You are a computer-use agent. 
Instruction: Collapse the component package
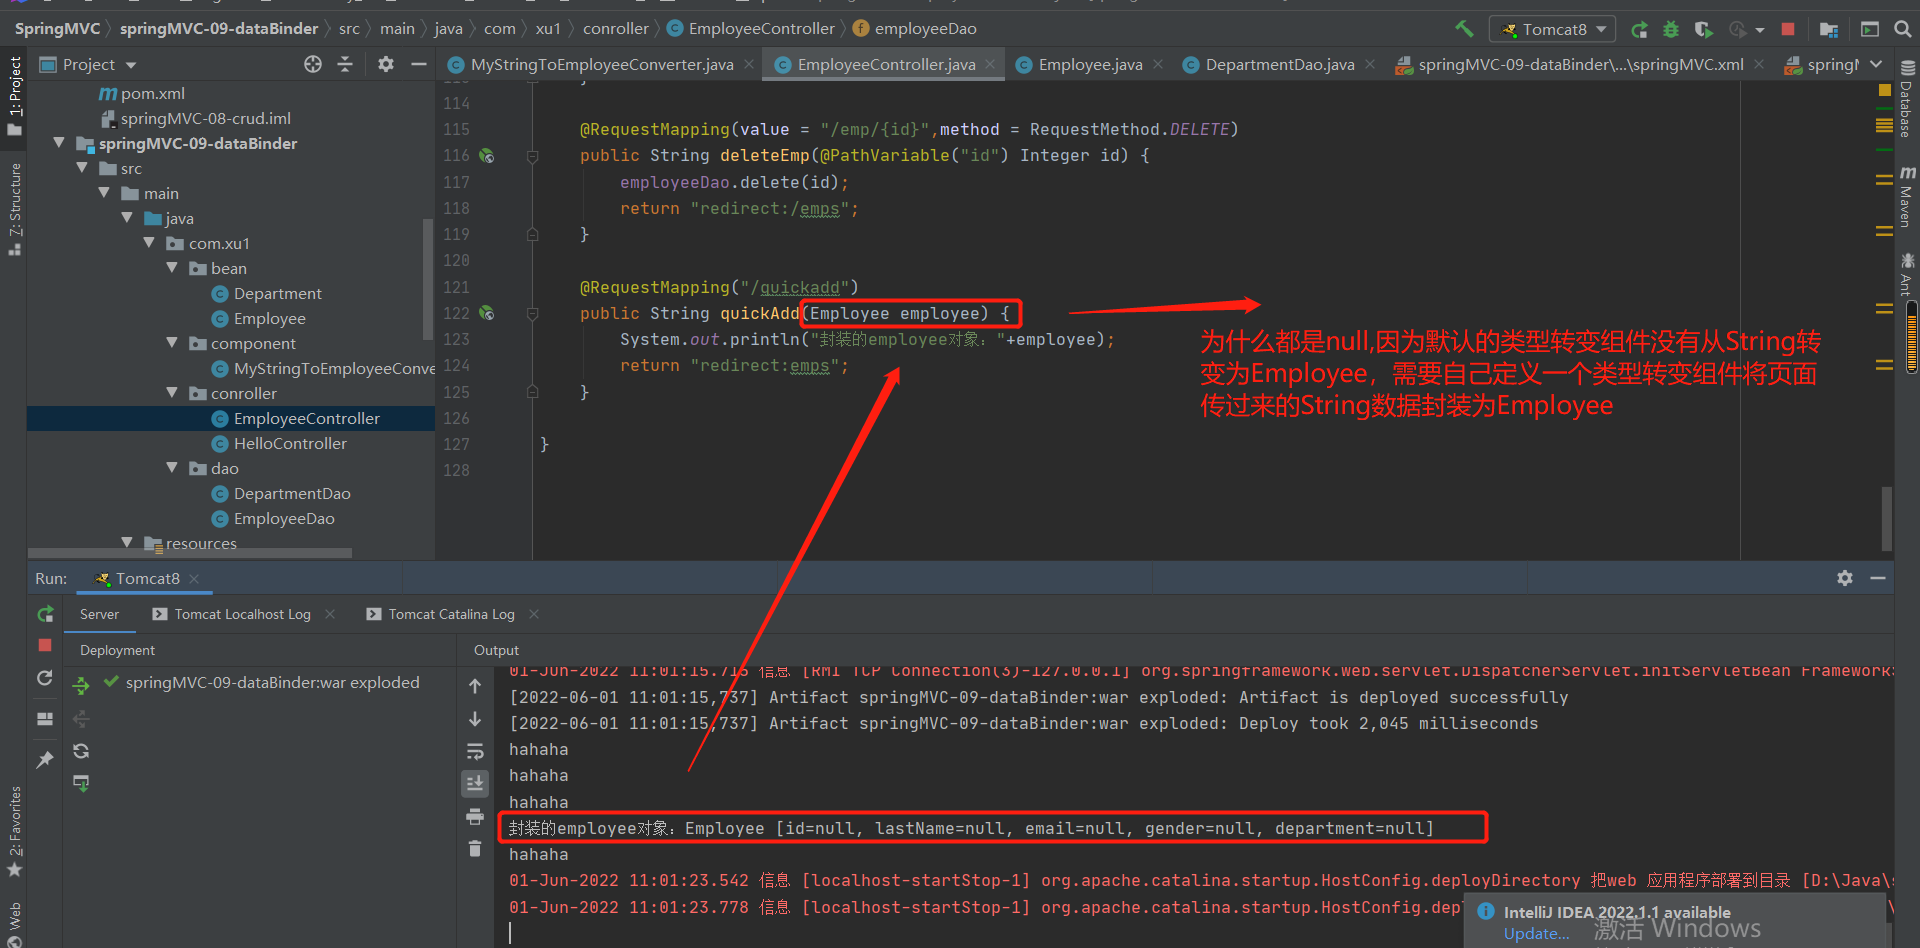tap(172, 343)
